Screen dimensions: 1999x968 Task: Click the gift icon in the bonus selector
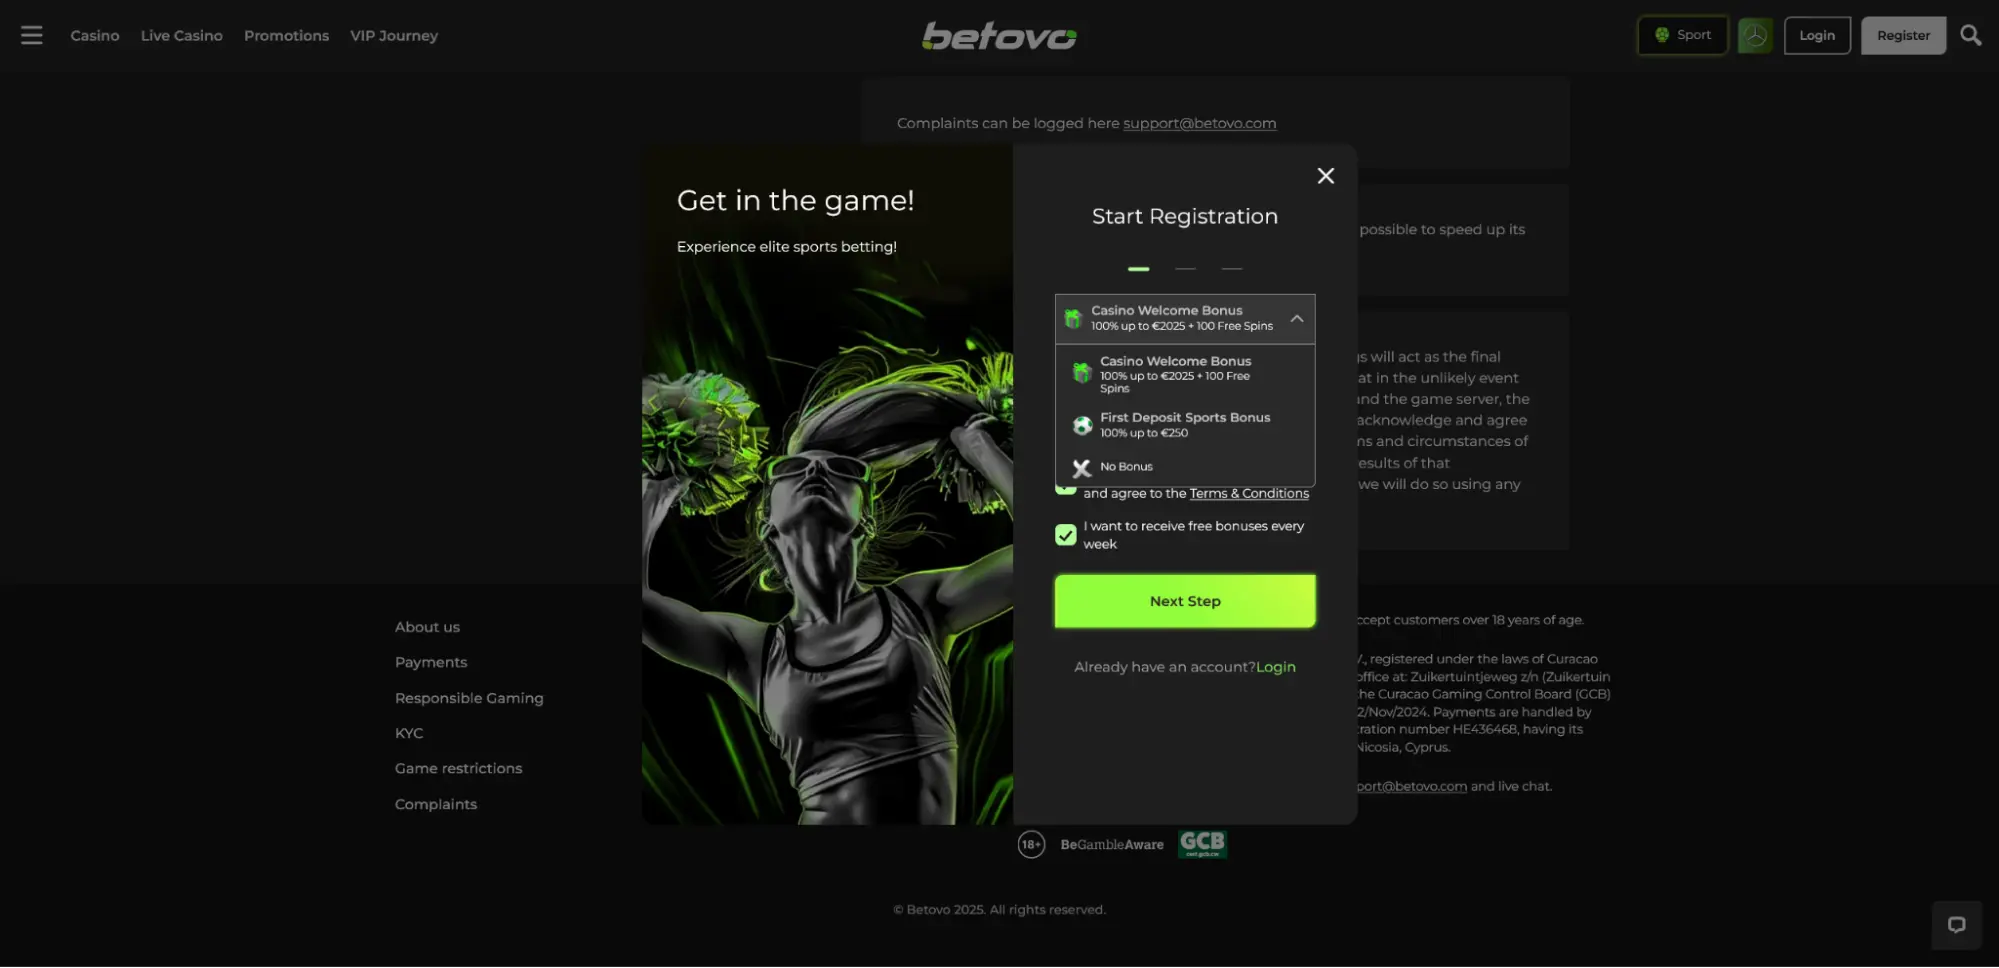click(x=1073, y=319)
